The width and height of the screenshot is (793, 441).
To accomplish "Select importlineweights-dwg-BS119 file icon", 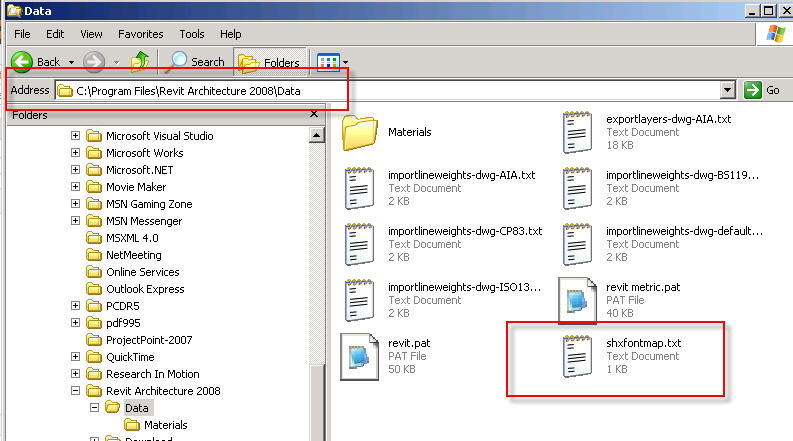I will pyautogui.click(x=577, y=188).
